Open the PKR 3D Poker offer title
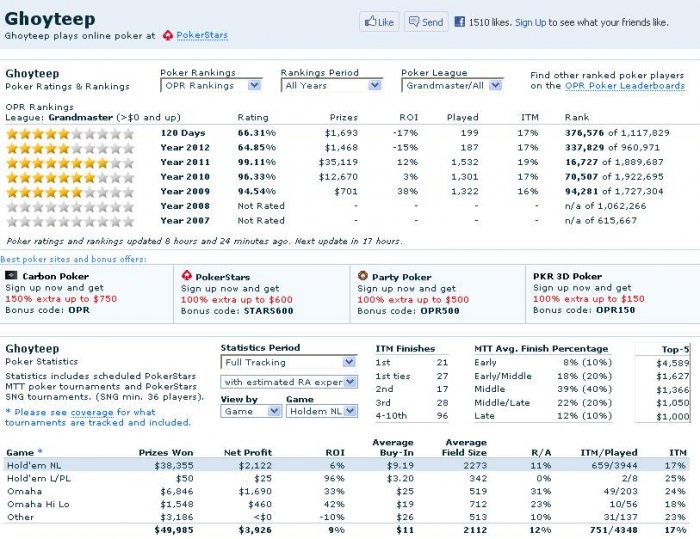Viewport: 700px width, 539px height. pyautogui.click(x=567, y=276)
